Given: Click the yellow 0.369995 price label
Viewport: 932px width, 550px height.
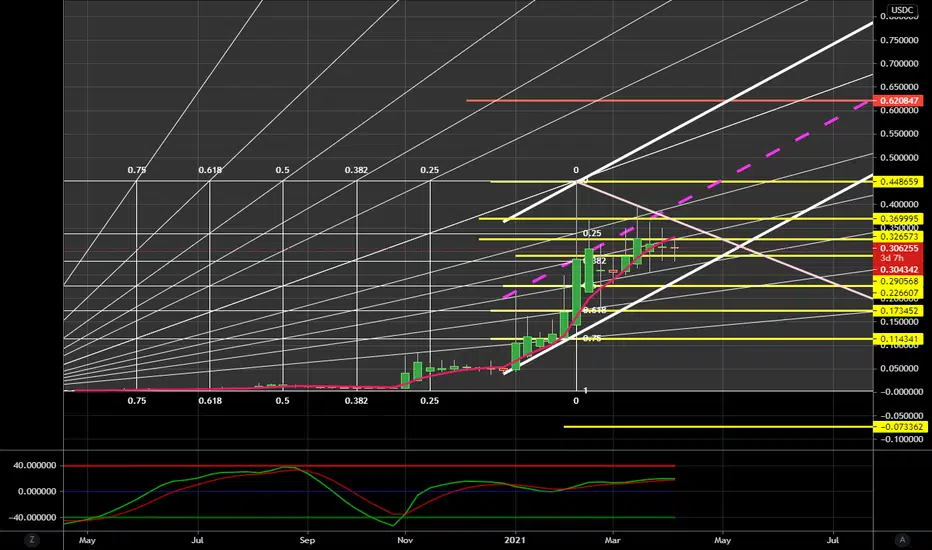Looking at the screenshot, I should 898,219.
